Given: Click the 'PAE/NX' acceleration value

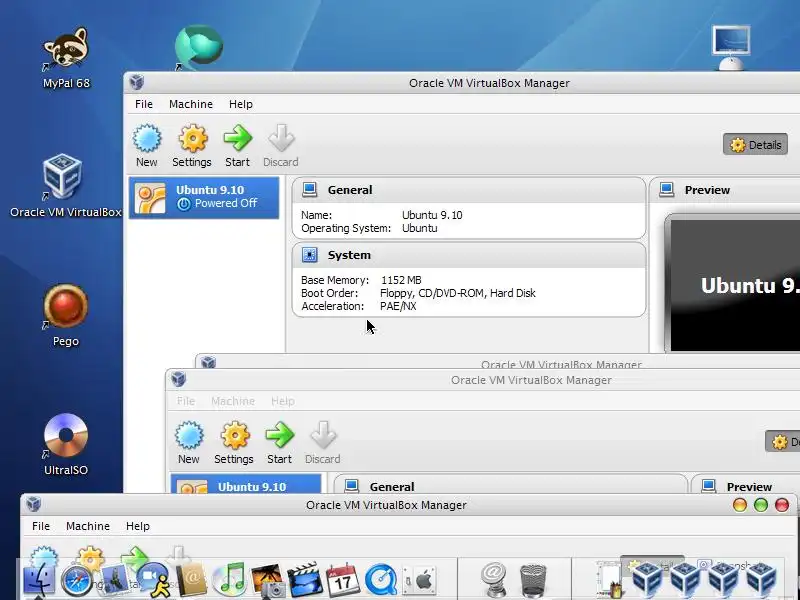Looking at the screenshot, I should 398,306.
